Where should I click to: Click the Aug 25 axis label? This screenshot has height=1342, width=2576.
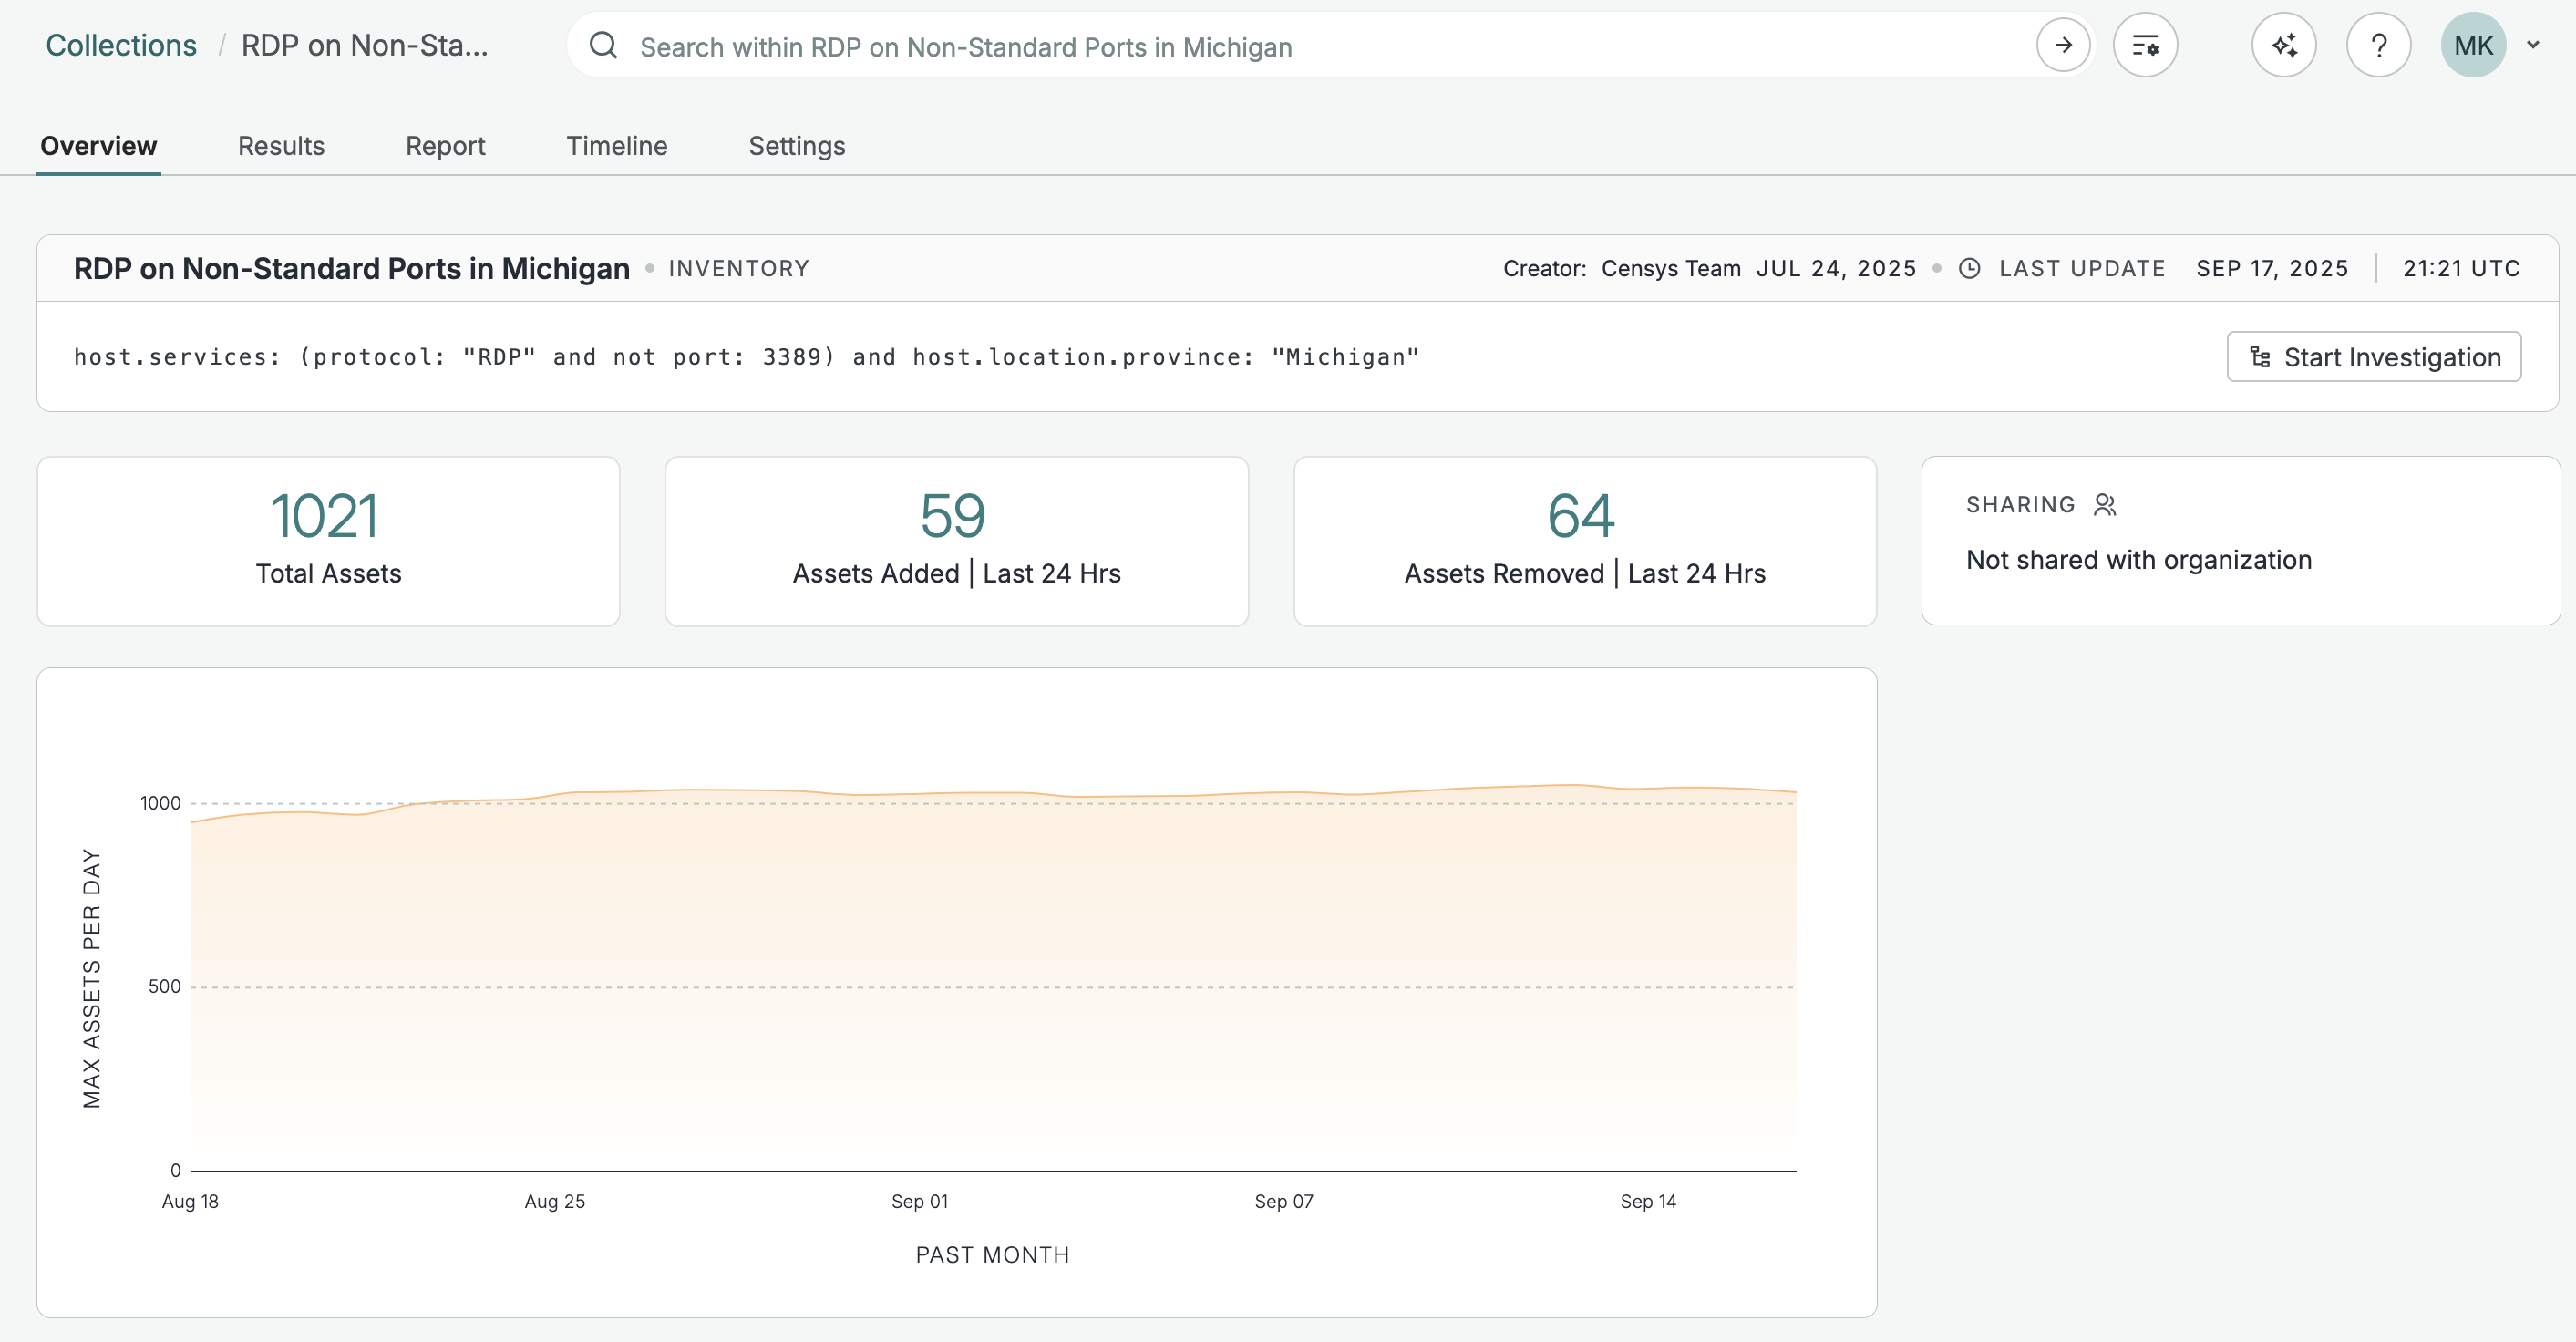tap(555, 1202)
